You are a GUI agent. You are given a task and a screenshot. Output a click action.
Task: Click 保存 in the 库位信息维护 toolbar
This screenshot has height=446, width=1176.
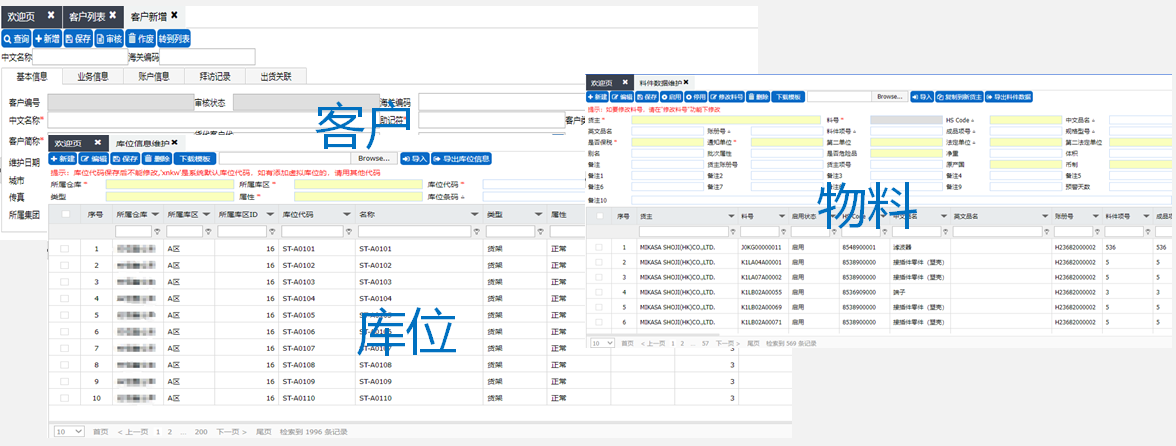click(126, 159)
